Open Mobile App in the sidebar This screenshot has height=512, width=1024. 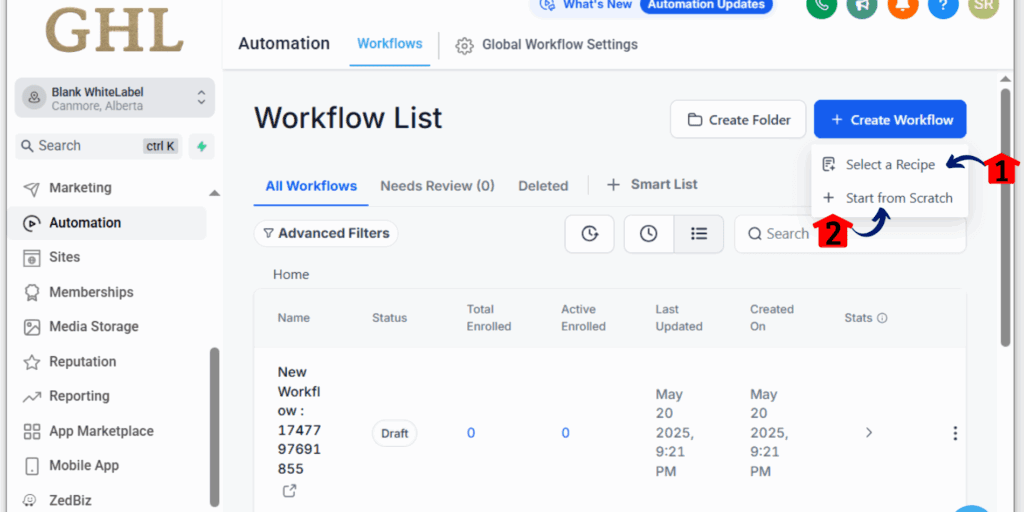coord(84,466)
